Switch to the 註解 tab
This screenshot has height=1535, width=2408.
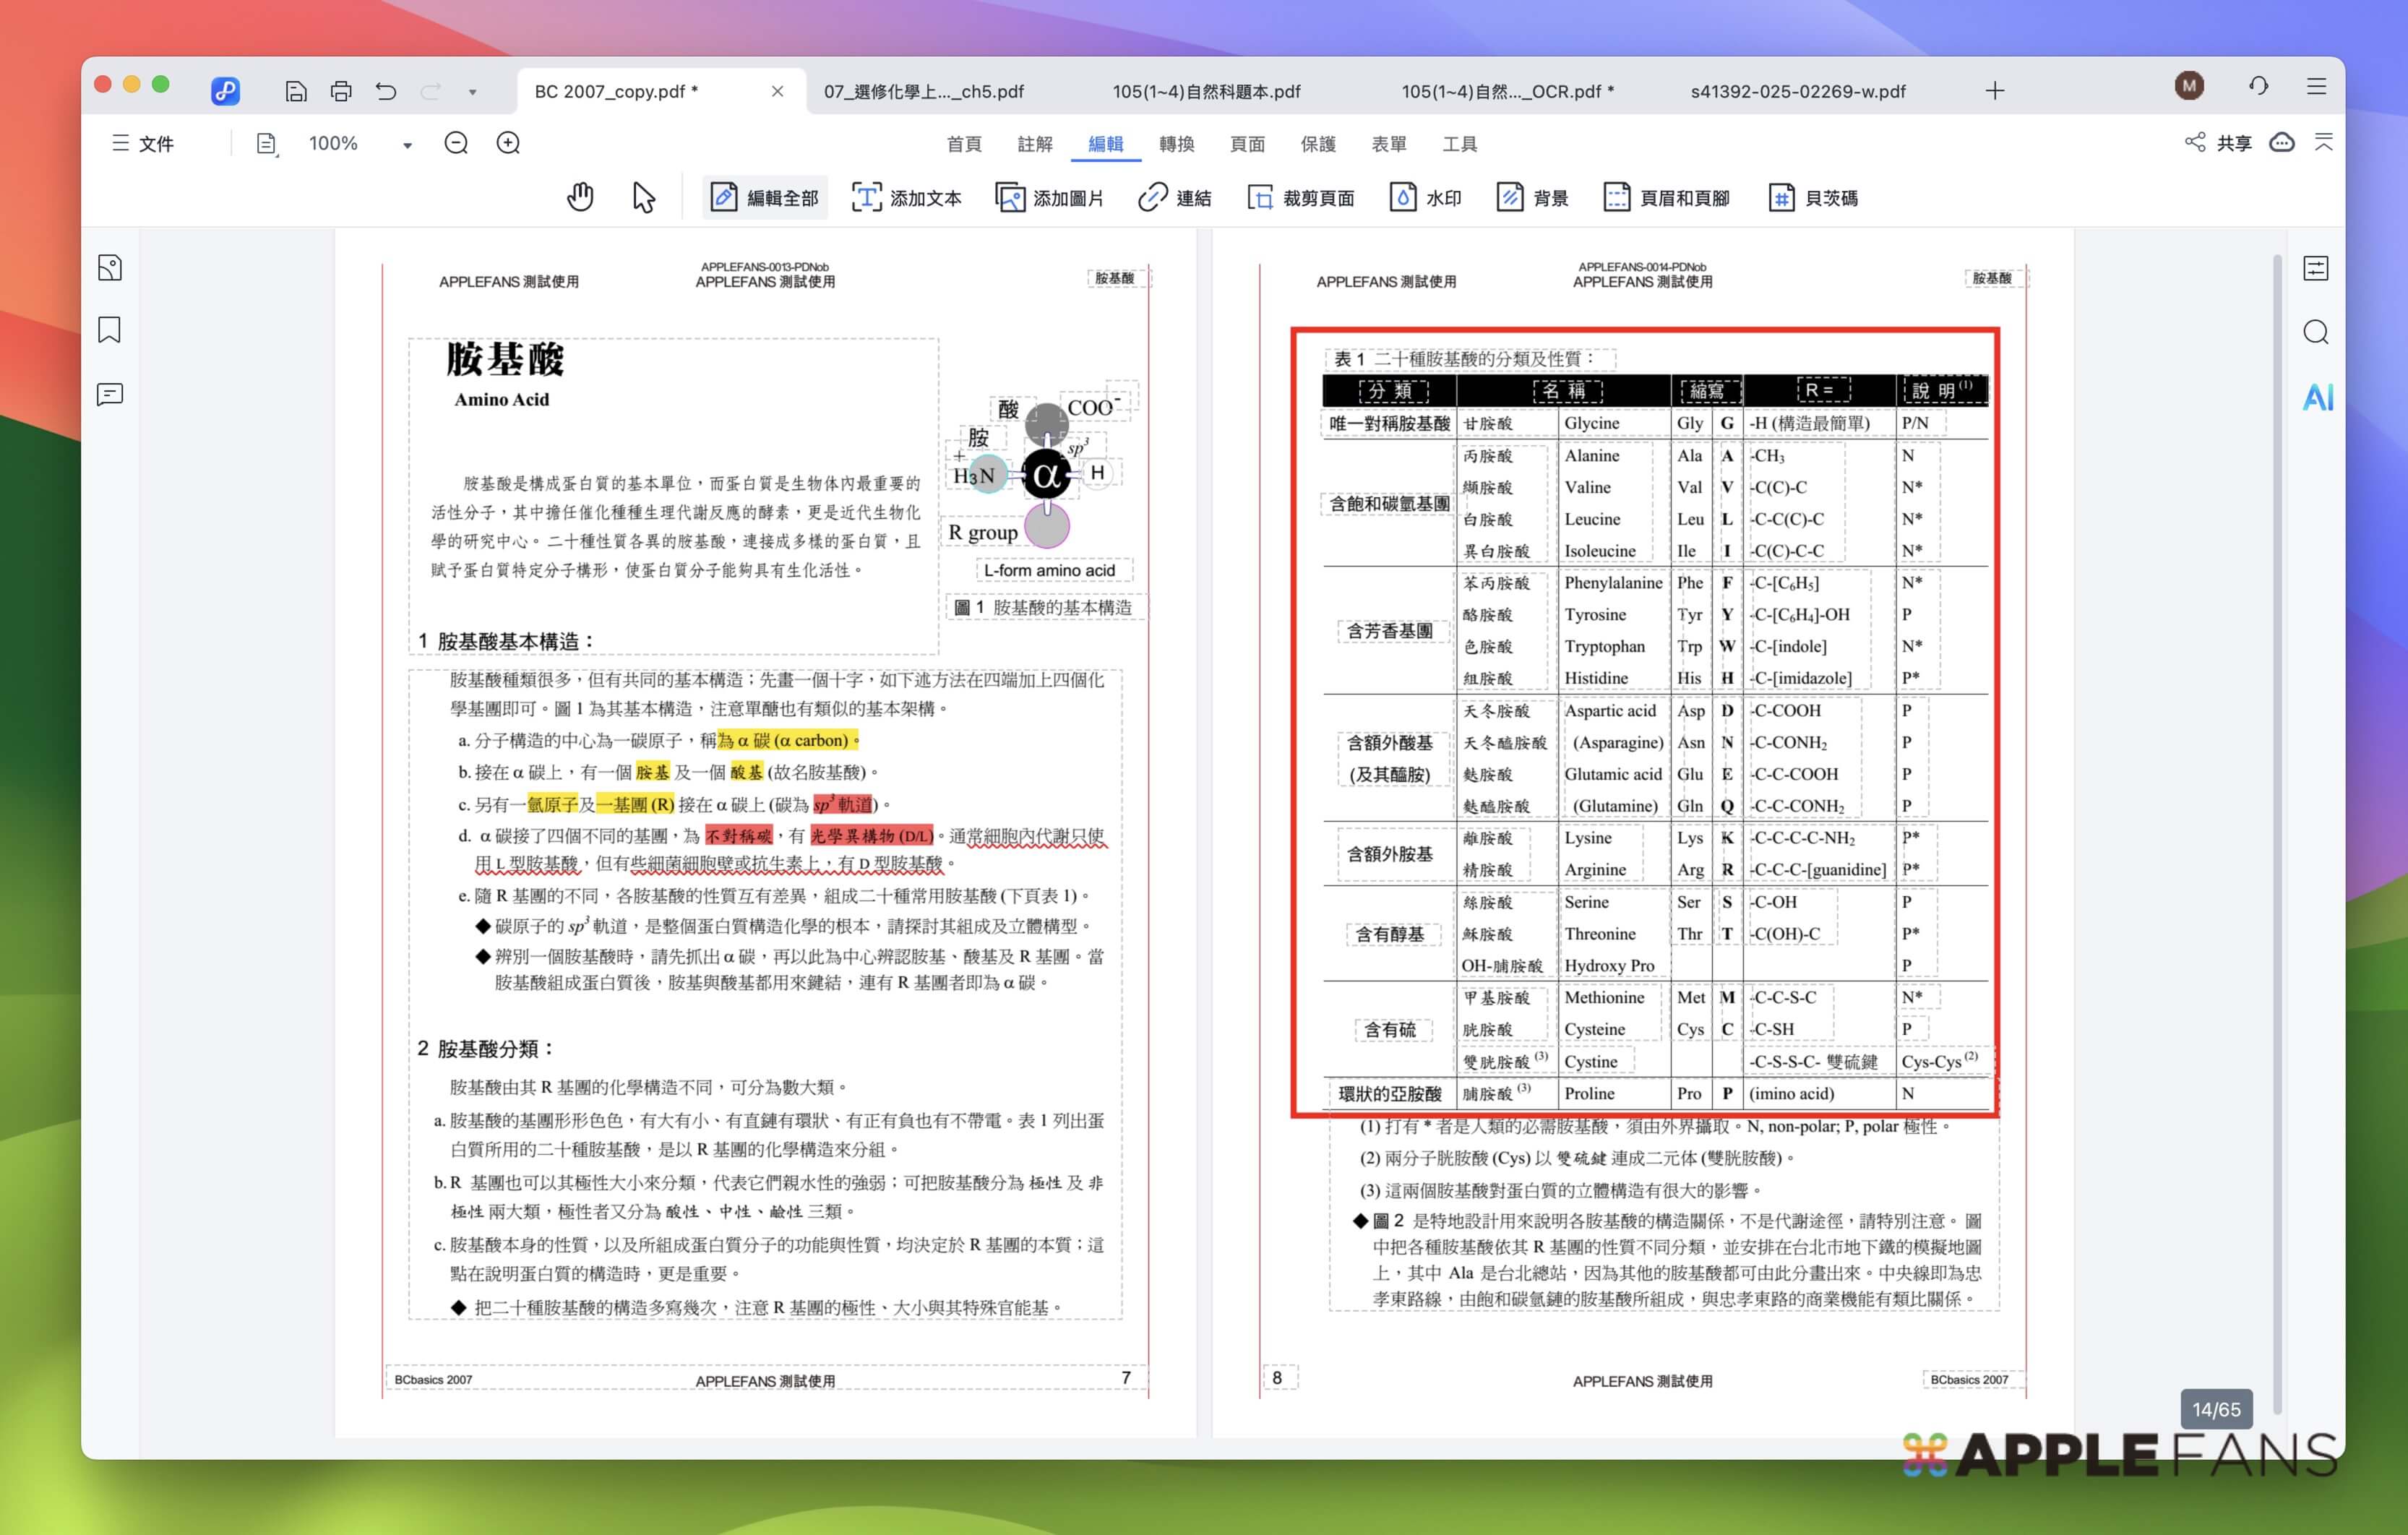point(1035,143)
